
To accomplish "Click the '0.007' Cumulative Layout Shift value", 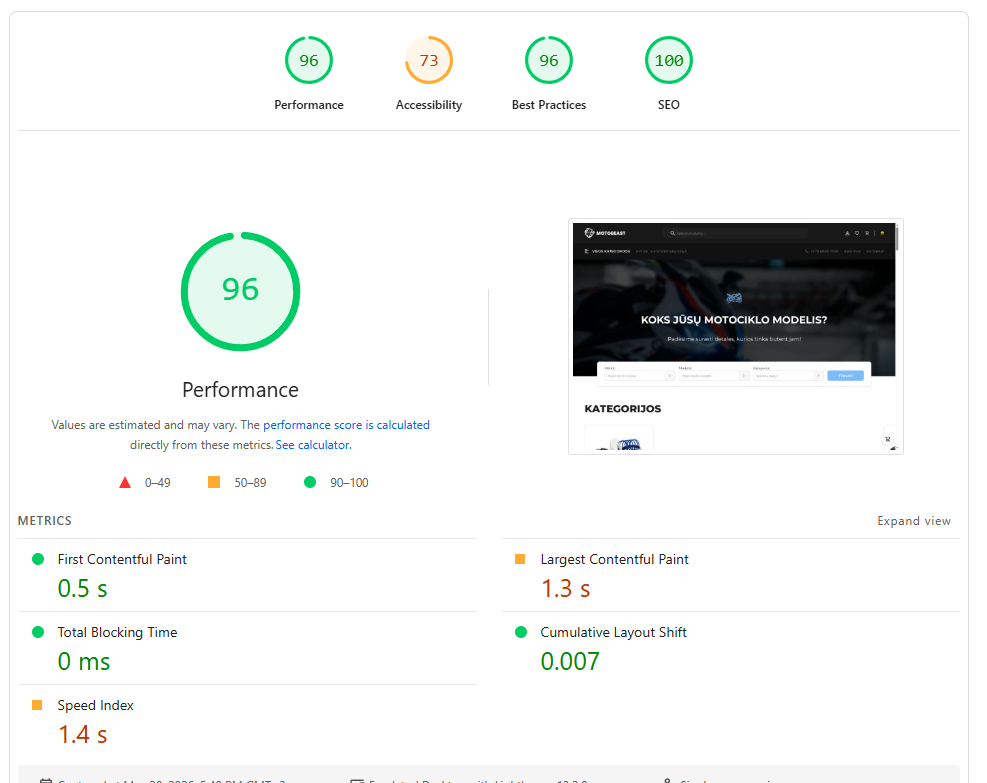I will tap(570, 662).
